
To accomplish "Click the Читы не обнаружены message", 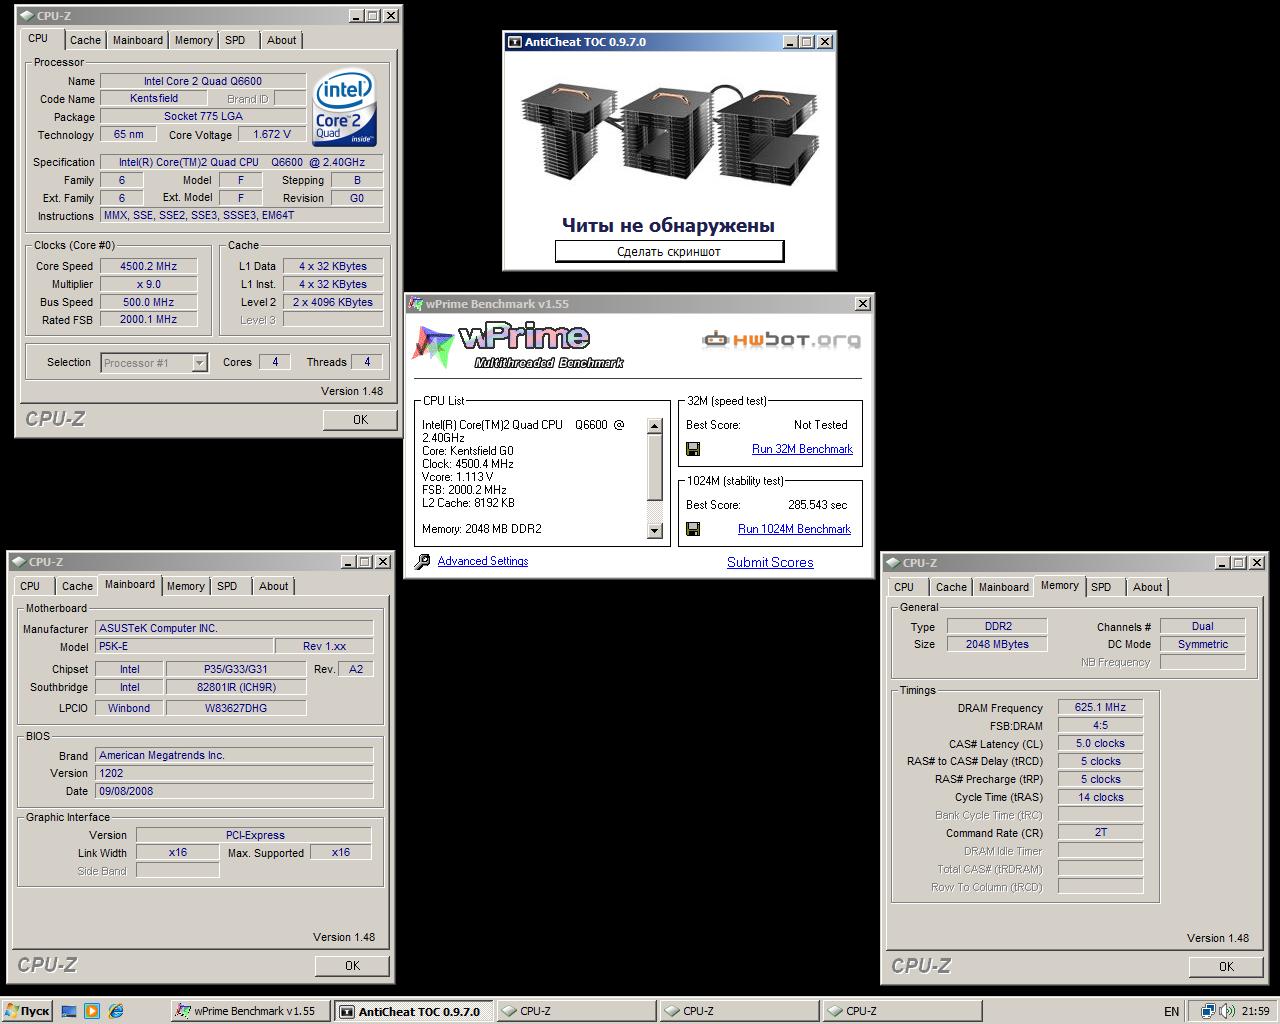I will pos(668,225).
